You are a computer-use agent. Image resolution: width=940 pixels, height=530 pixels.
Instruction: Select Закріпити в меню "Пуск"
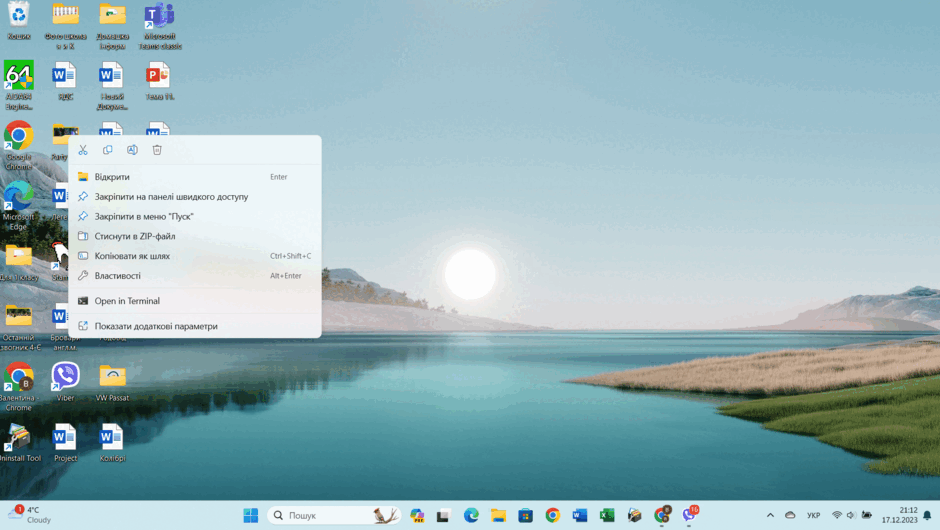pyautogui.click(x=195, y=216)
